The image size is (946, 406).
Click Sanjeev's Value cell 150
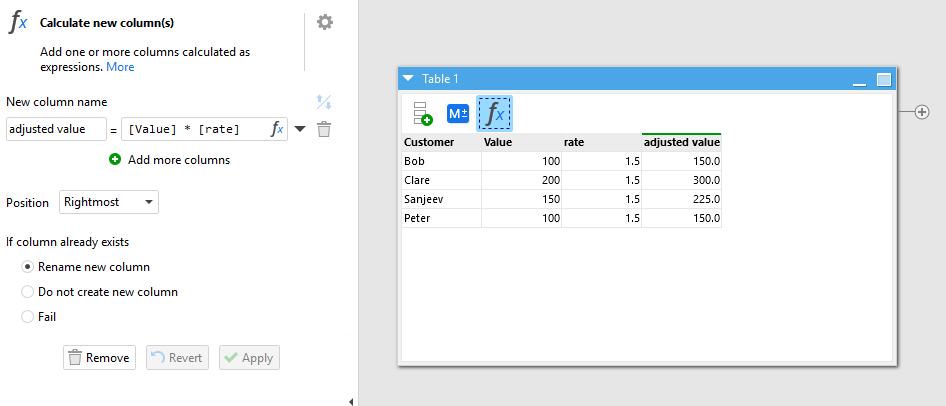click(x=521, y=199)
